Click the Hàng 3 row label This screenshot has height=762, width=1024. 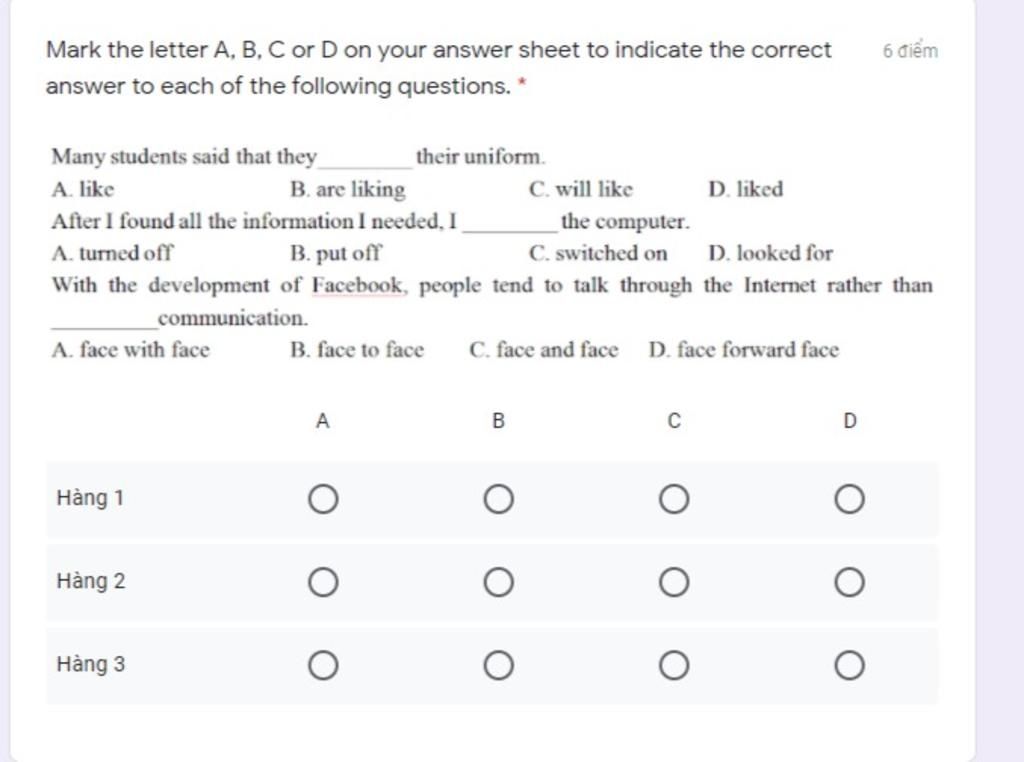click(x=91, y=664)
